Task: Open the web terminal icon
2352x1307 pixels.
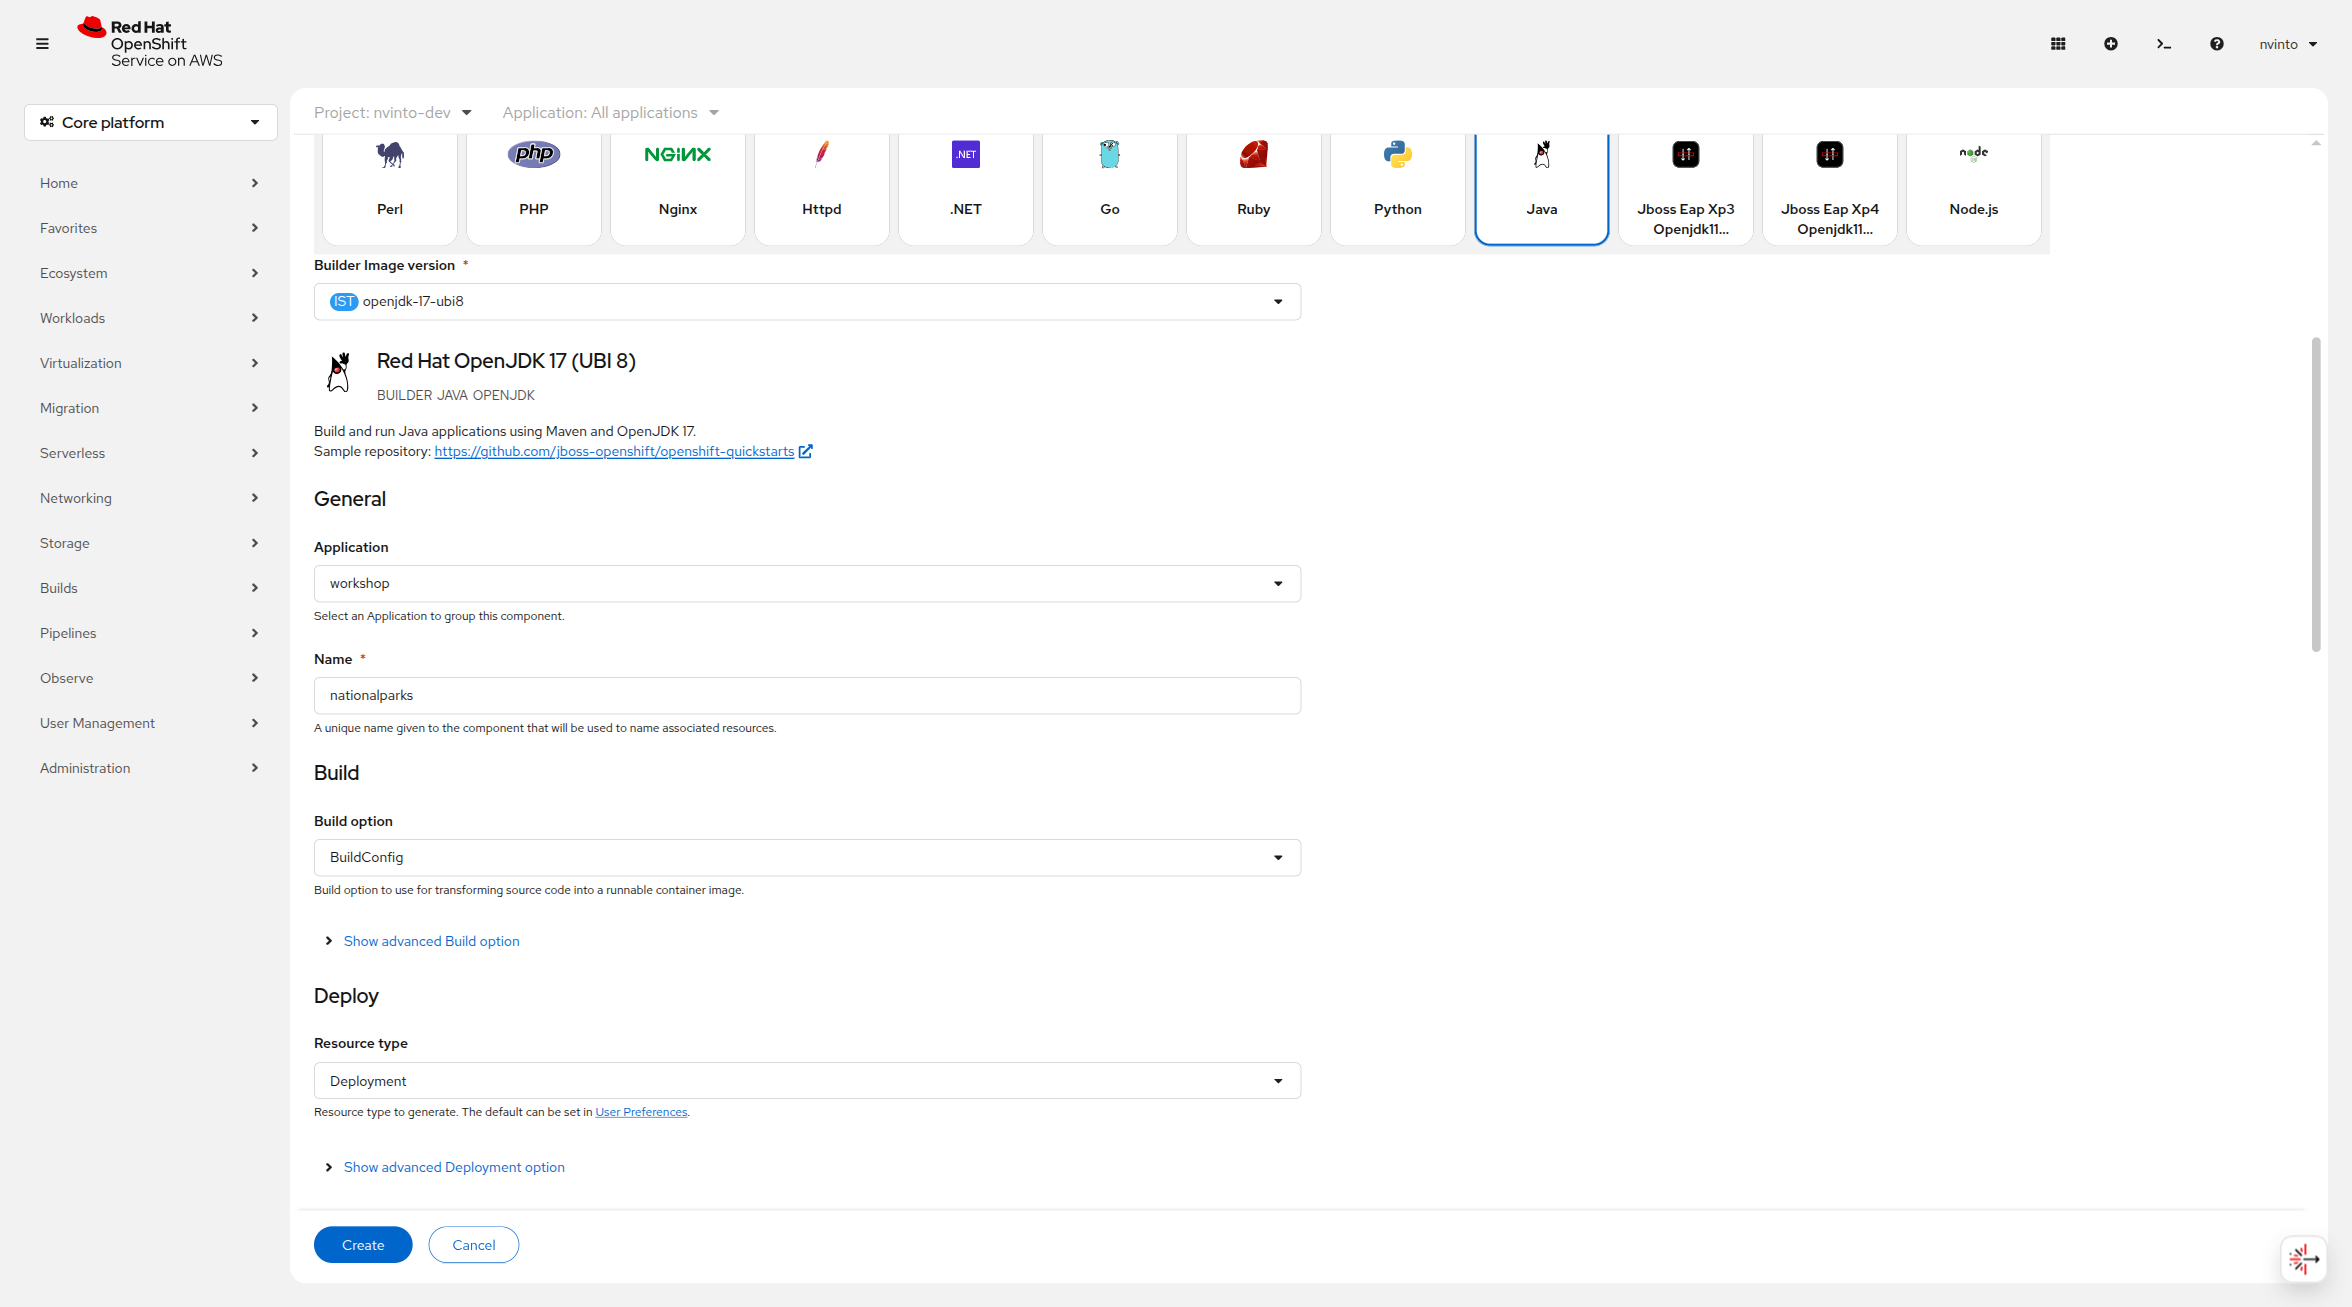Action: pyautogui.click(x=2164, y=44)
